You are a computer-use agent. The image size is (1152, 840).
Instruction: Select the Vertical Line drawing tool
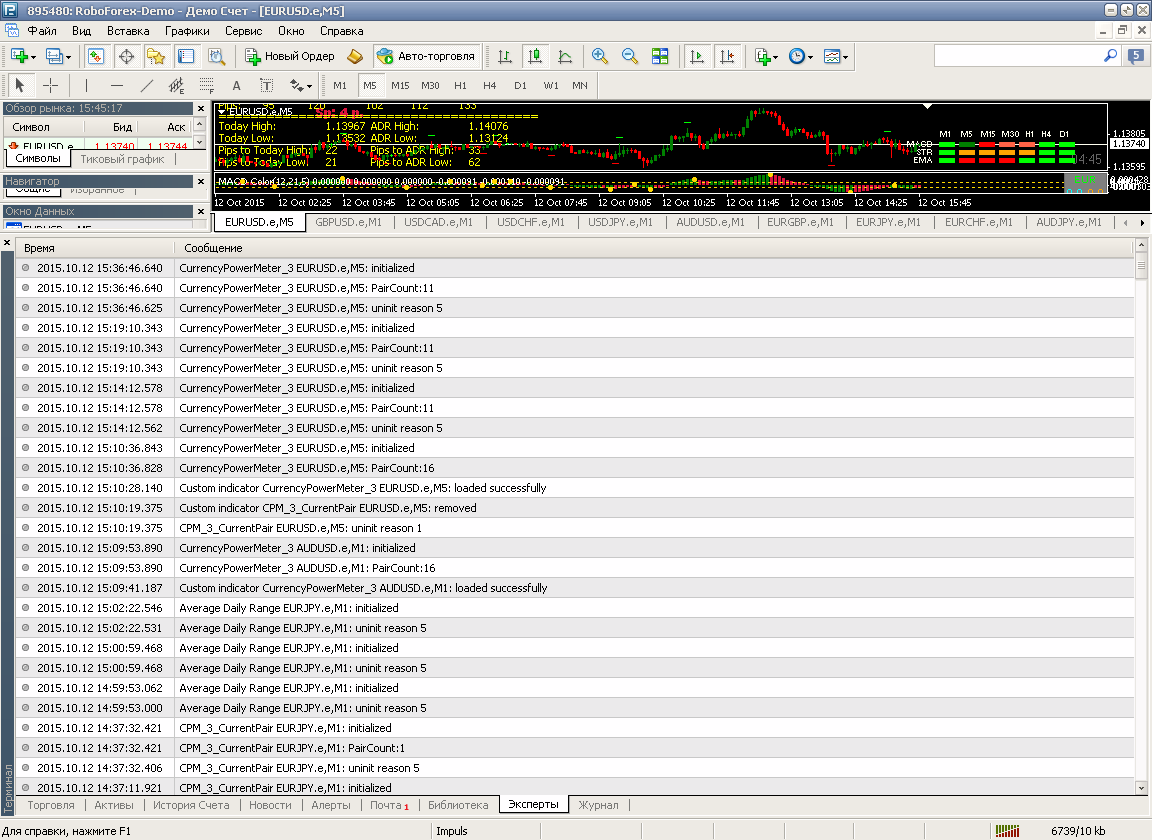point(86,85)
